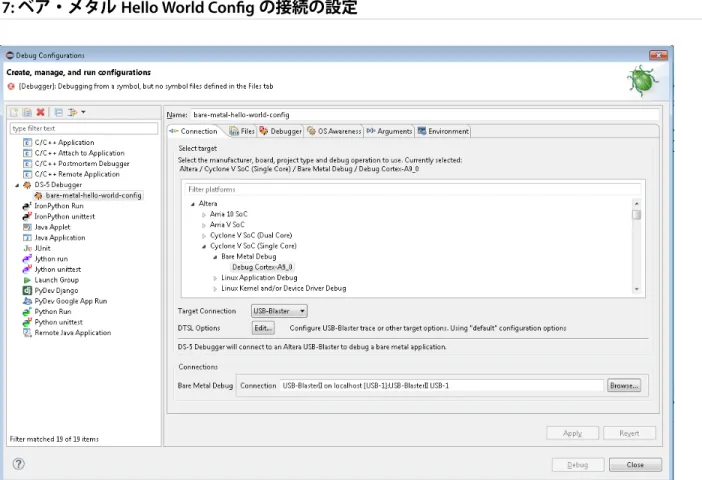Collapse the Altera platform node
702x480 pixels.
[193, 204]
